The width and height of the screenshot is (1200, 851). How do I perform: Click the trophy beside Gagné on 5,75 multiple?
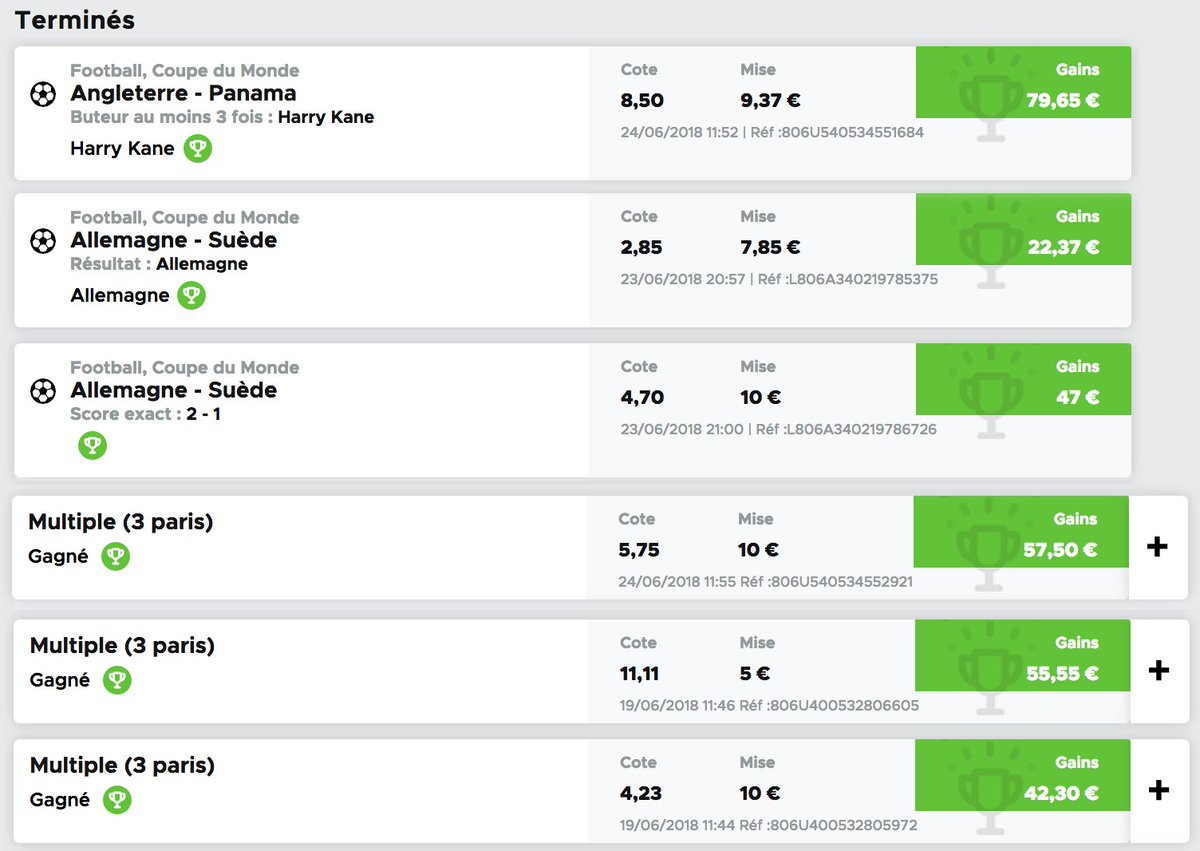pos(116,557)
